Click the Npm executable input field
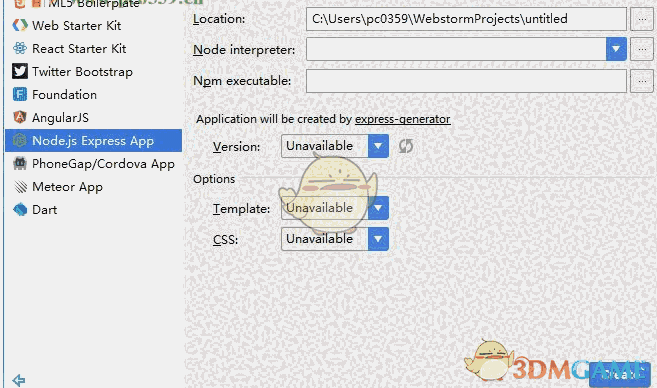Viewport: 657px width, 388px height. click(466, 81)
